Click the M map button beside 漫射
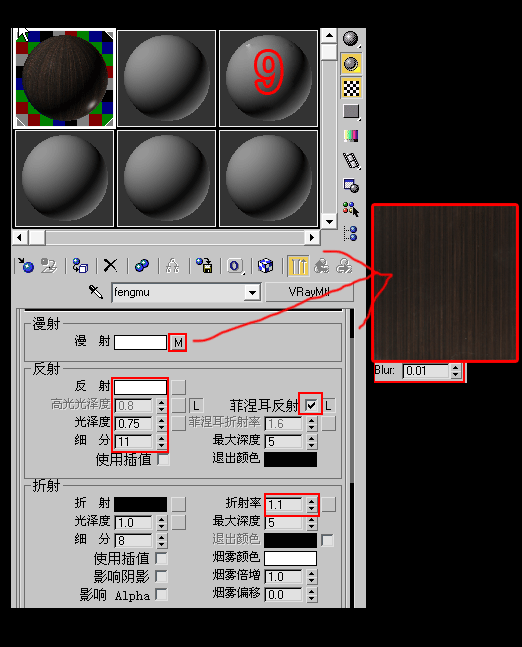 178,342
